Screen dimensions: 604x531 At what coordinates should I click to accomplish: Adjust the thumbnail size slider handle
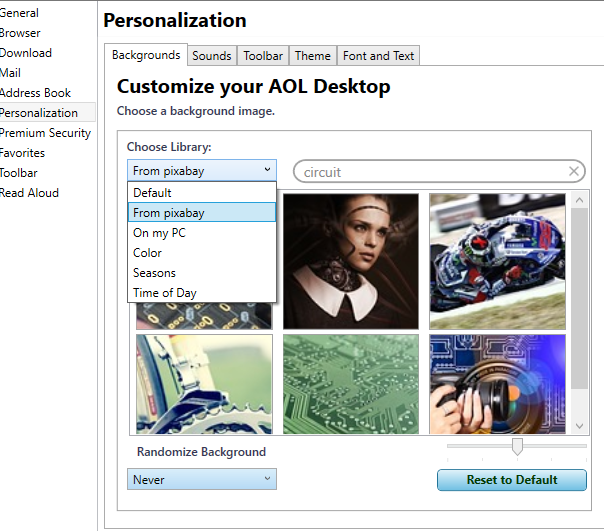[x=517, y=446]
